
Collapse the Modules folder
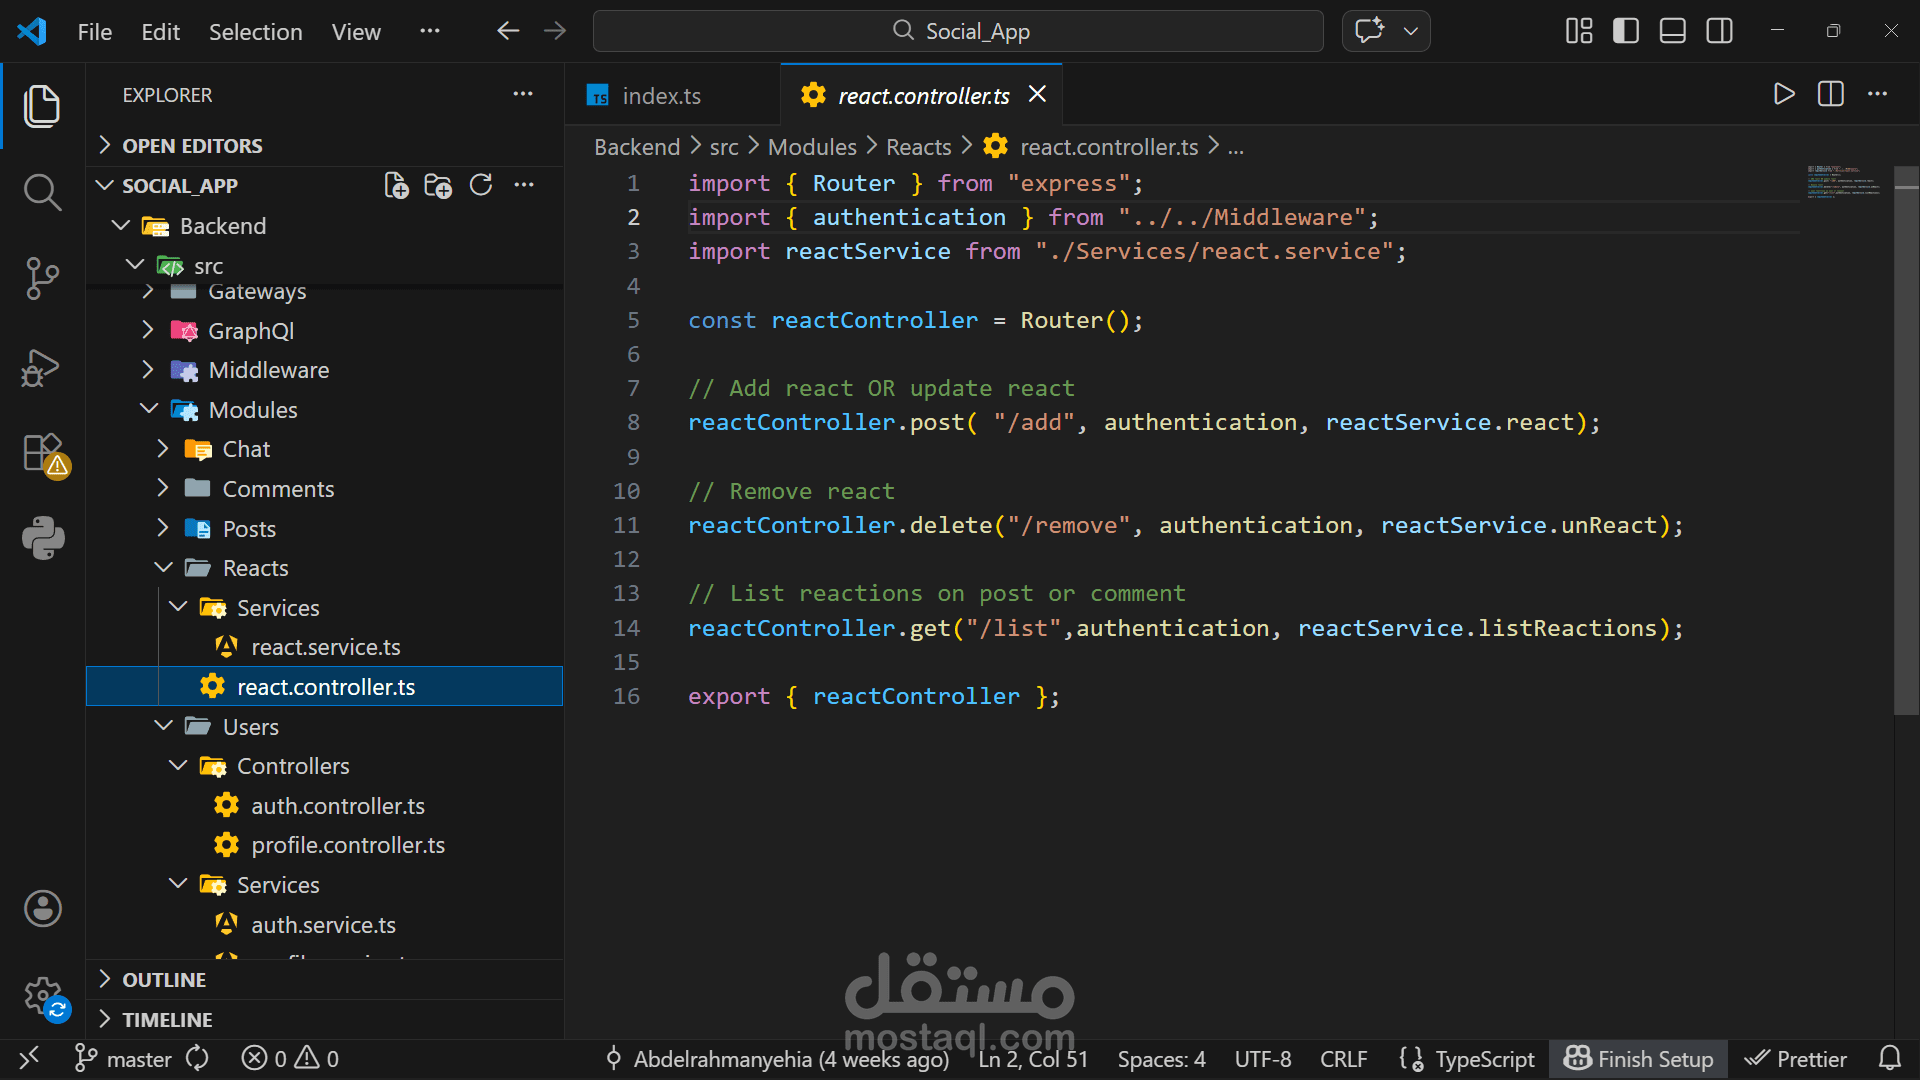coord(252,410)
